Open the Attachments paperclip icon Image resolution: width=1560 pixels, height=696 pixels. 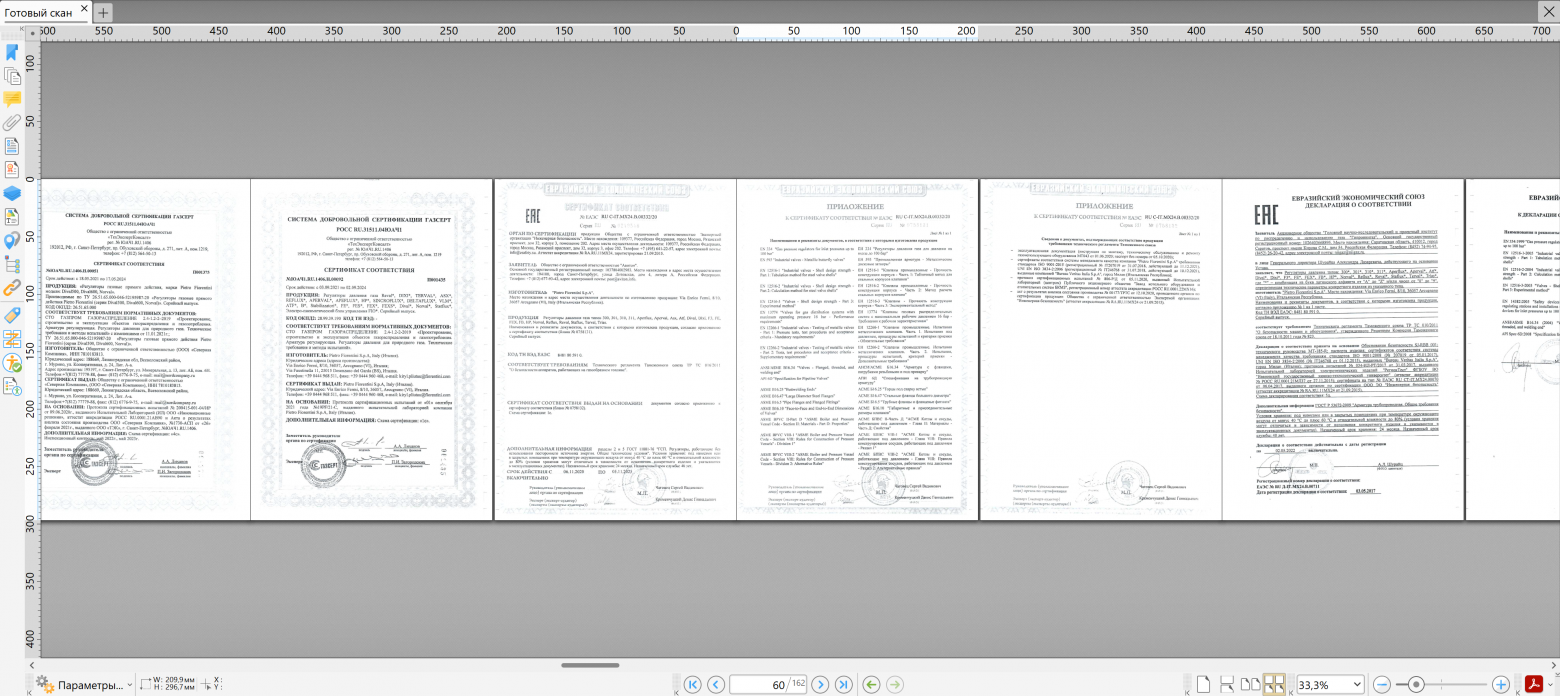click(12, 123)
